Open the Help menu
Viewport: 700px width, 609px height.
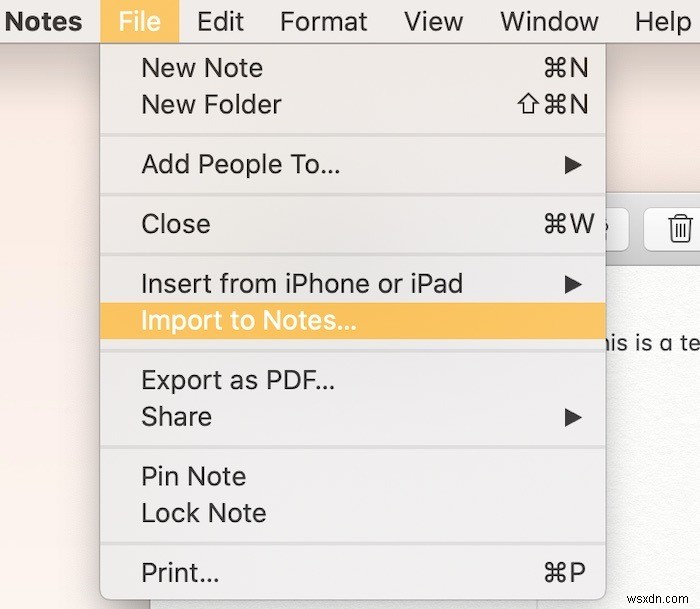pos(662,21)
